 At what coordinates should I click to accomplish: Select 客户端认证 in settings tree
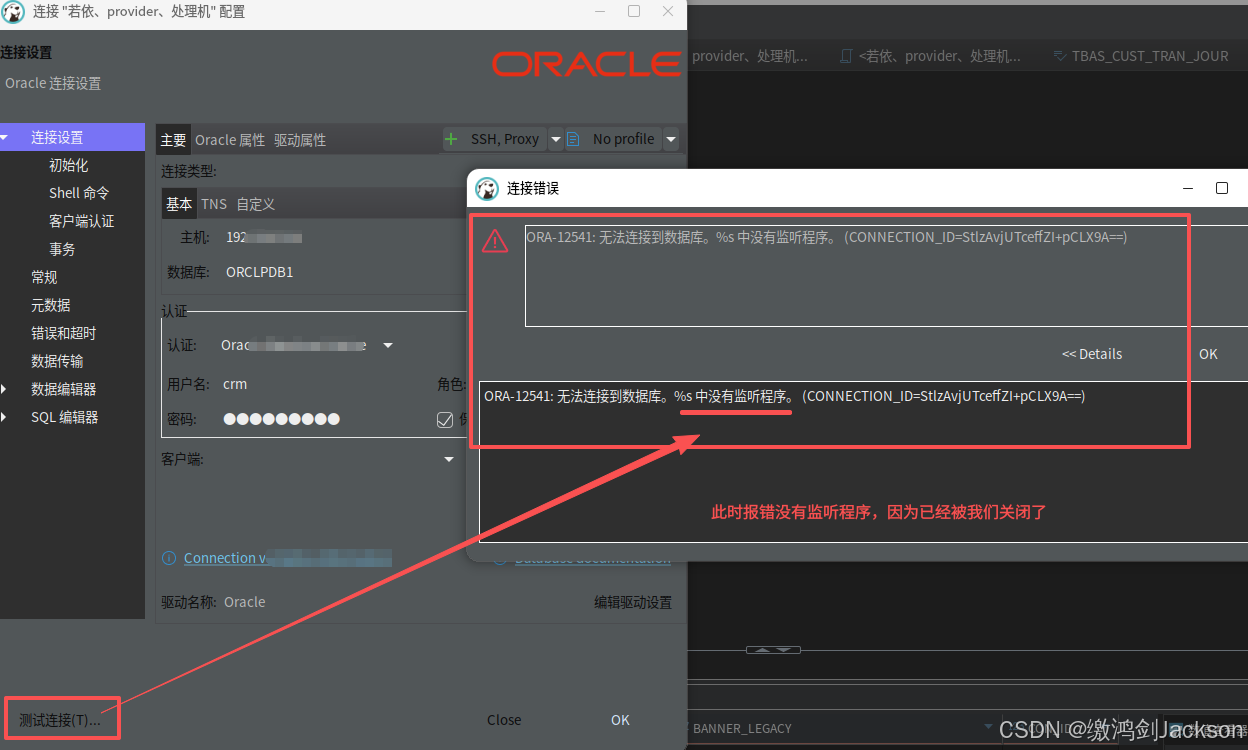(82, 221)
